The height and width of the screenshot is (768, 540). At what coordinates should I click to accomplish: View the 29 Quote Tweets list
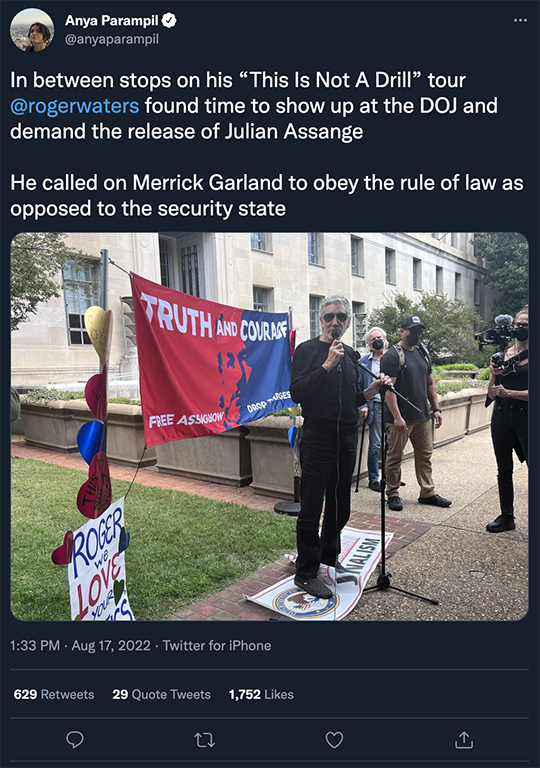point(161,695)
